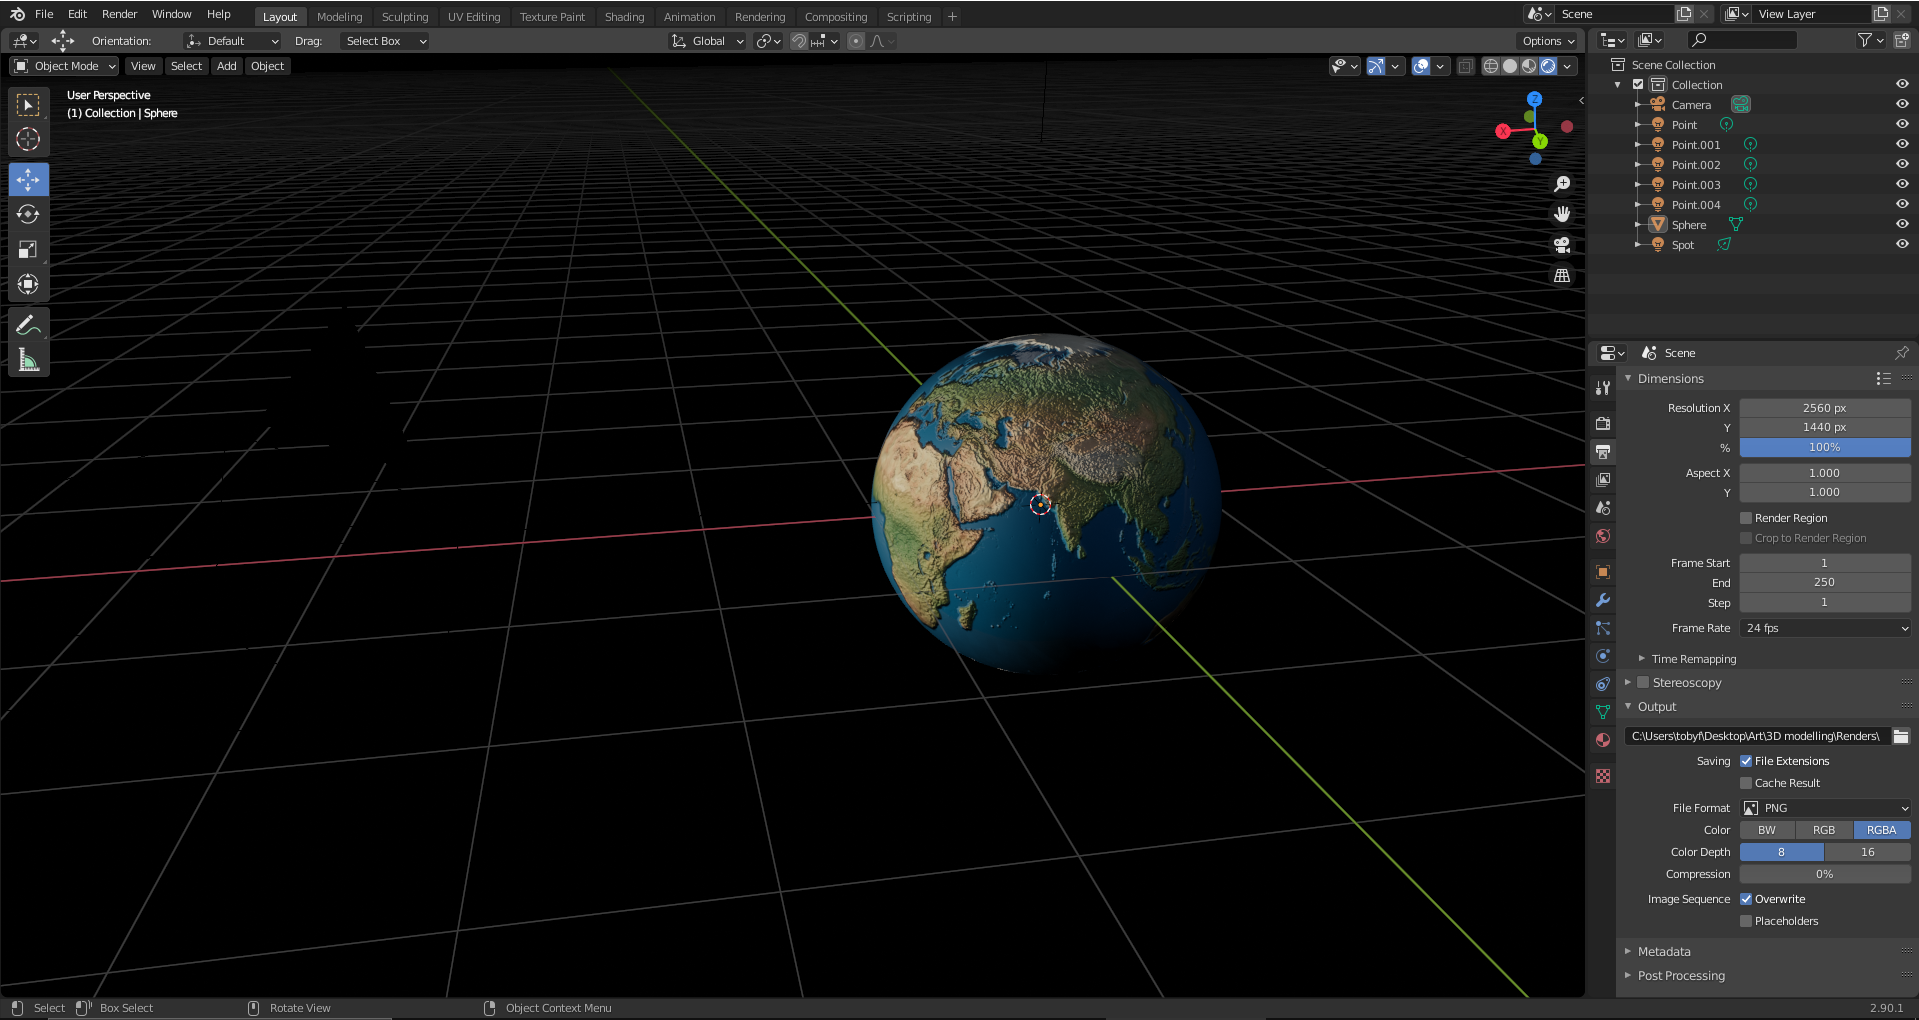The image size is (1919, 1020).
Task: Open the Object properties tab
Action: point(1603,572)
